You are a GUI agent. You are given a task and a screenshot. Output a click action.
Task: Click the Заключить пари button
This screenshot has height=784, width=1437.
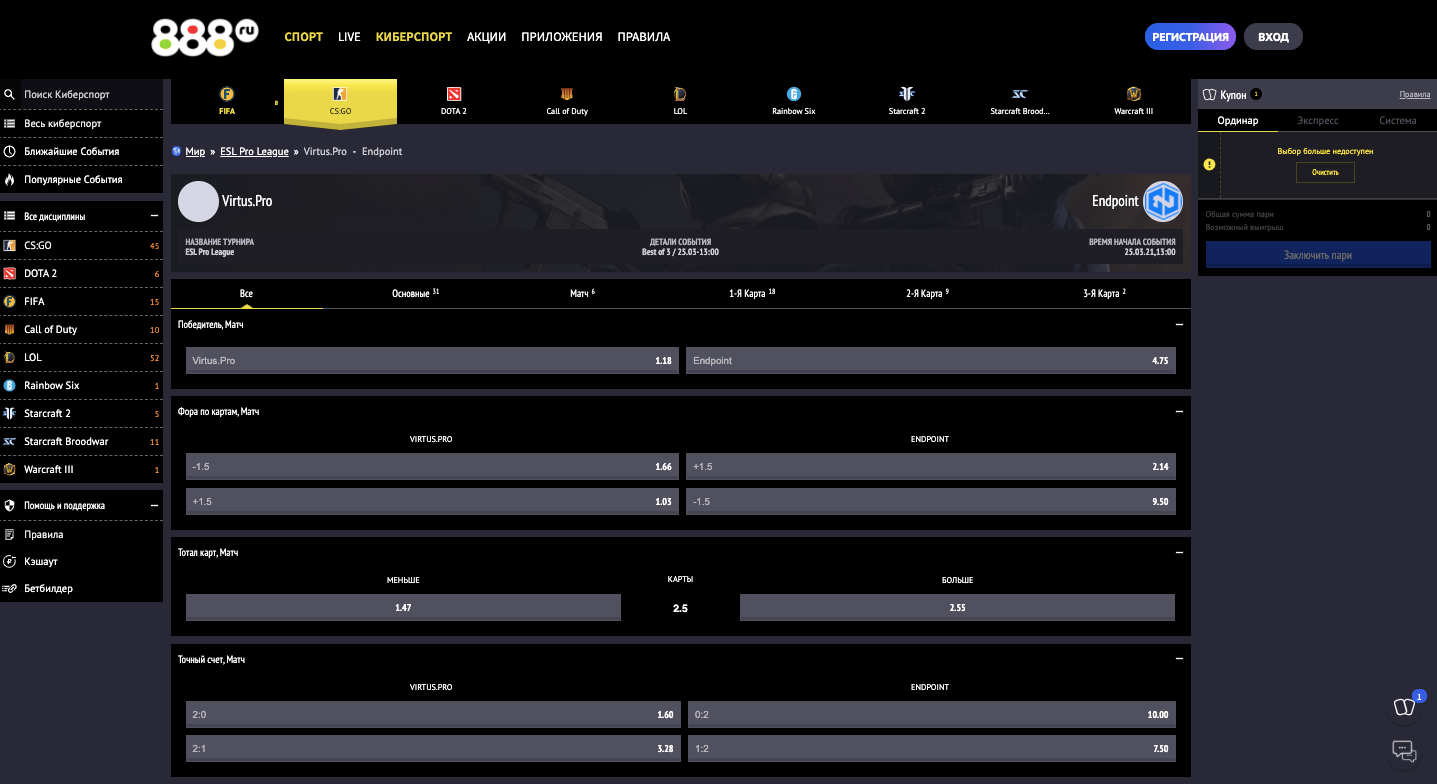[1318, 255]
